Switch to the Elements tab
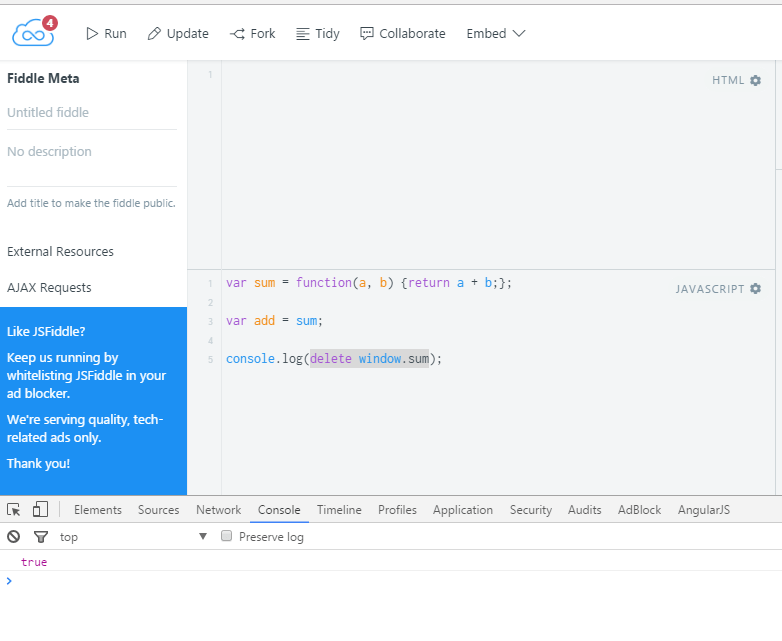The width and height of the screenshot is (782, 641). (x=98, y=510)
